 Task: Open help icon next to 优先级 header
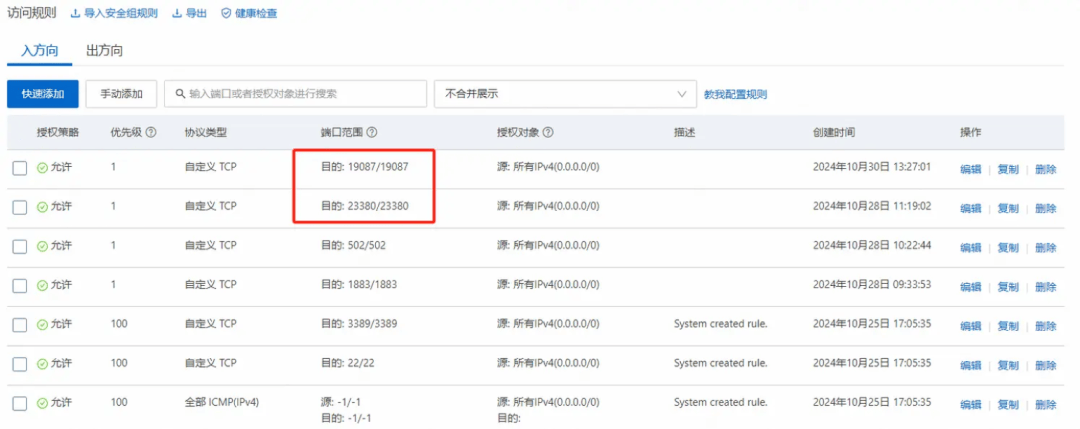pyautogui.click(x=151, y=132)
